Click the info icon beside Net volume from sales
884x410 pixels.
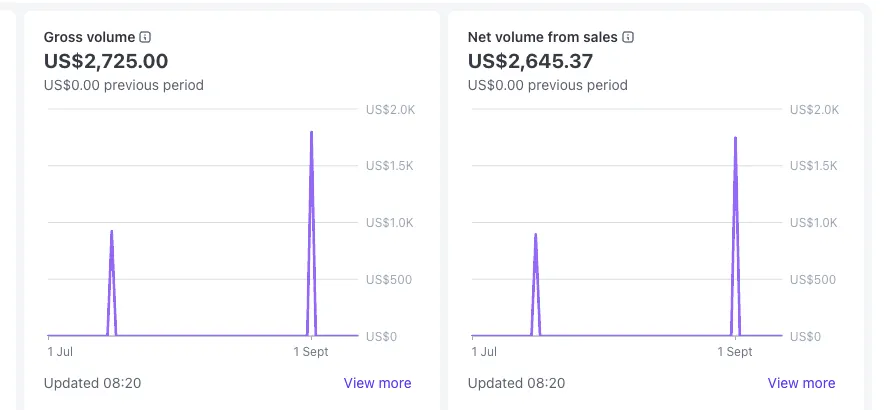point(628,37)
